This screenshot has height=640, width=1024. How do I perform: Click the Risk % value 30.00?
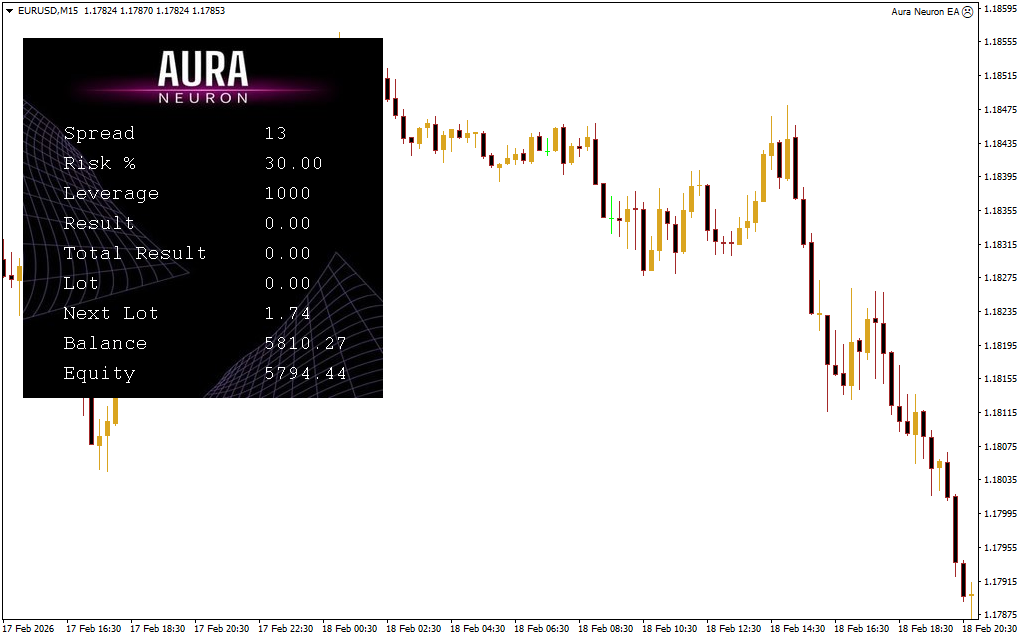click(293, 163)
